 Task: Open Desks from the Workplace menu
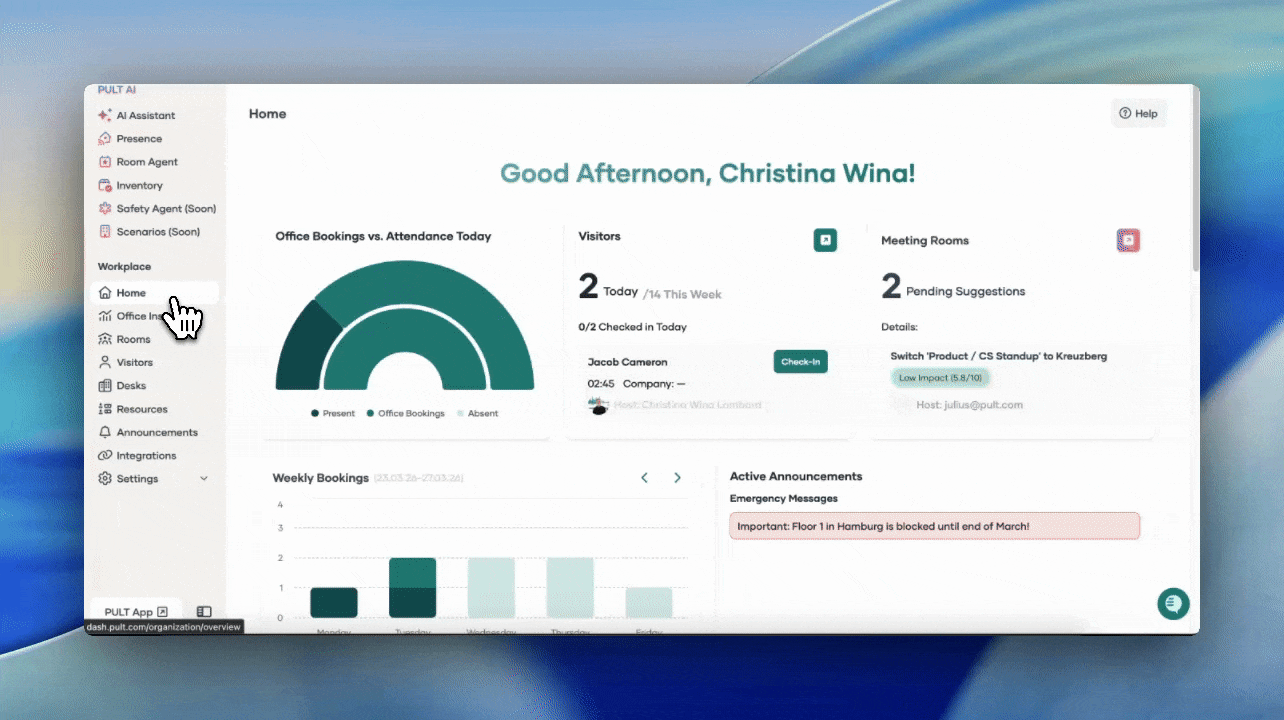130,385
